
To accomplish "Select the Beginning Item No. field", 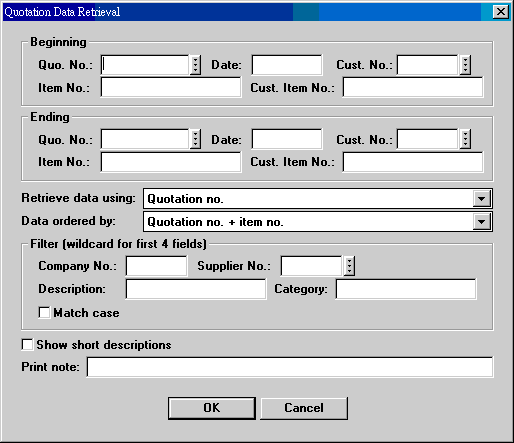I will tap(171, 87).
